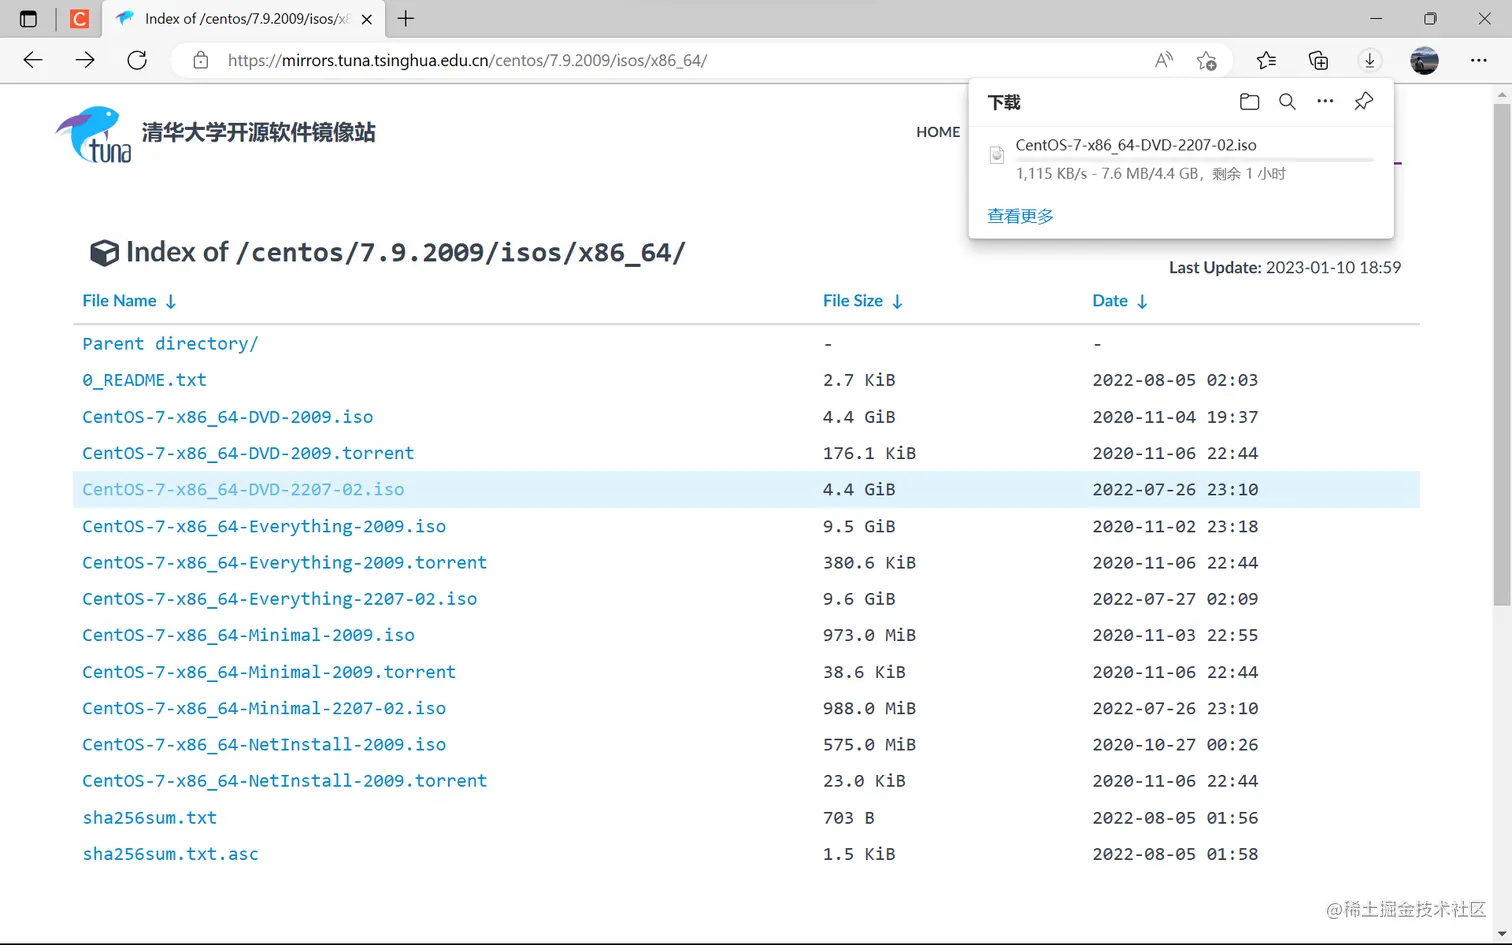Open Read Aloud from address bar

pyautogui.click(x=1163, y=60)
